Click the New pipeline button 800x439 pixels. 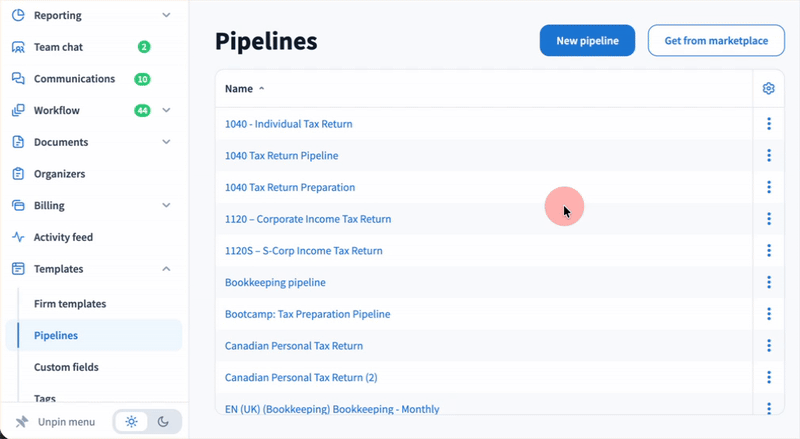pos(587,41)
